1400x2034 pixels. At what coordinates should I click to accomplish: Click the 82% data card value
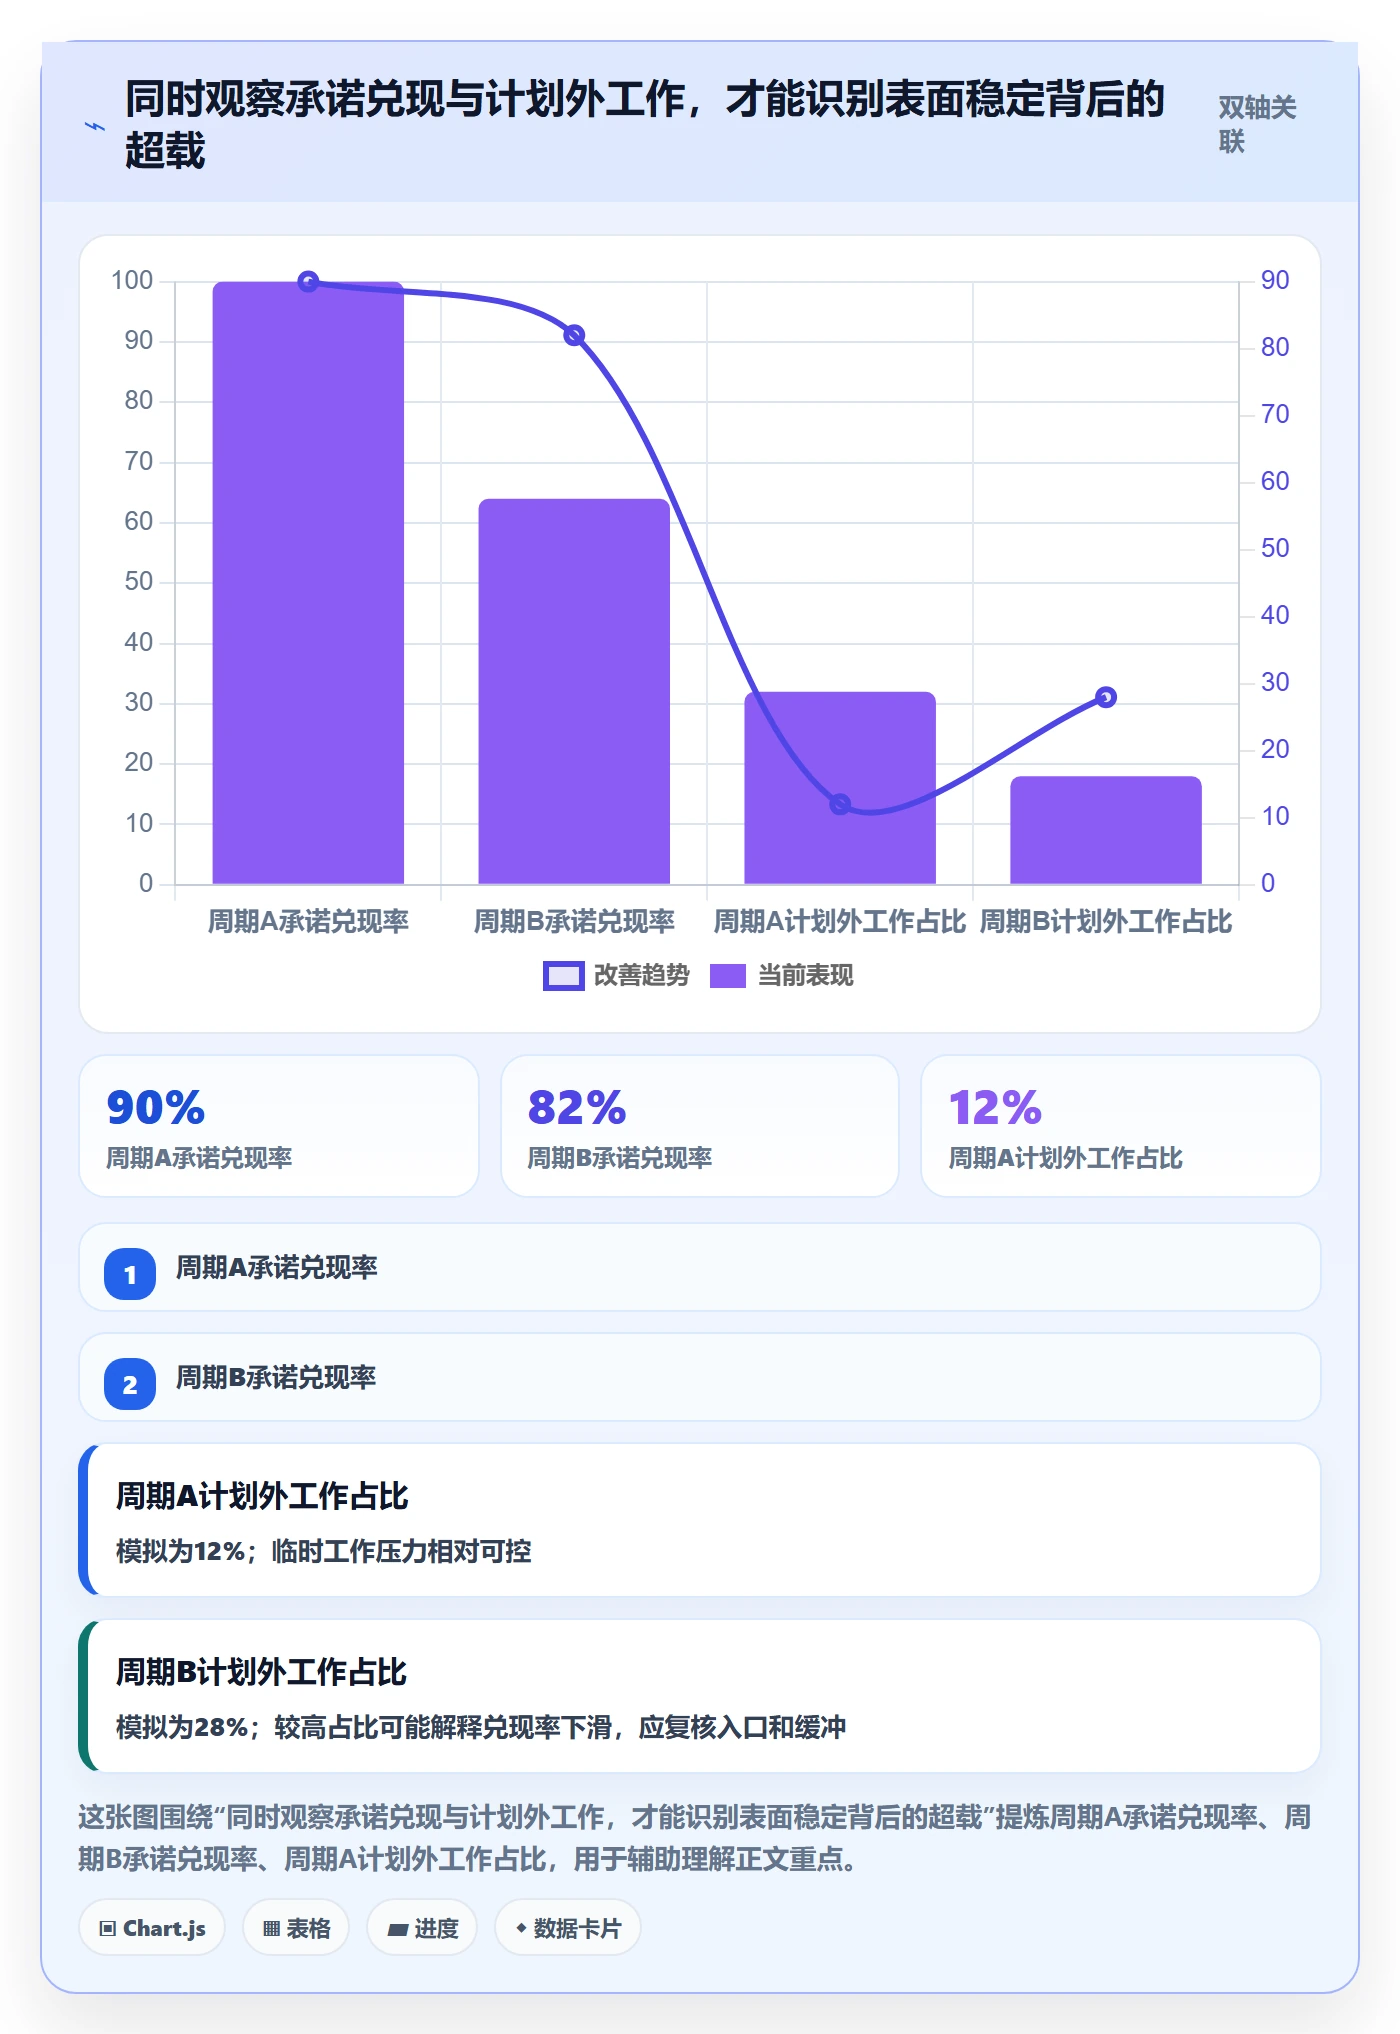(577, 1107)
